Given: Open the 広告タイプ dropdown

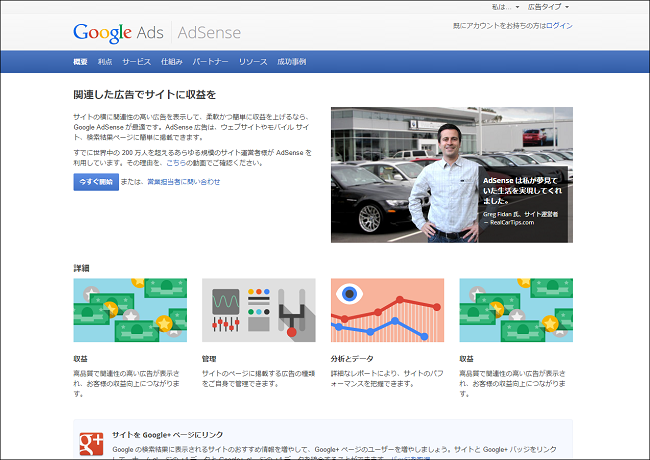Looking at the screenshot, I should (548, 7).
